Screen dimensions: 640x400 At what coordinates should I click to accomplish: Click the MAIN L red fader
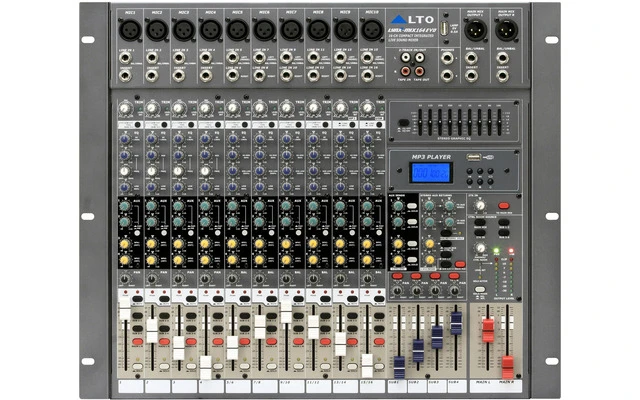point(488,331)
